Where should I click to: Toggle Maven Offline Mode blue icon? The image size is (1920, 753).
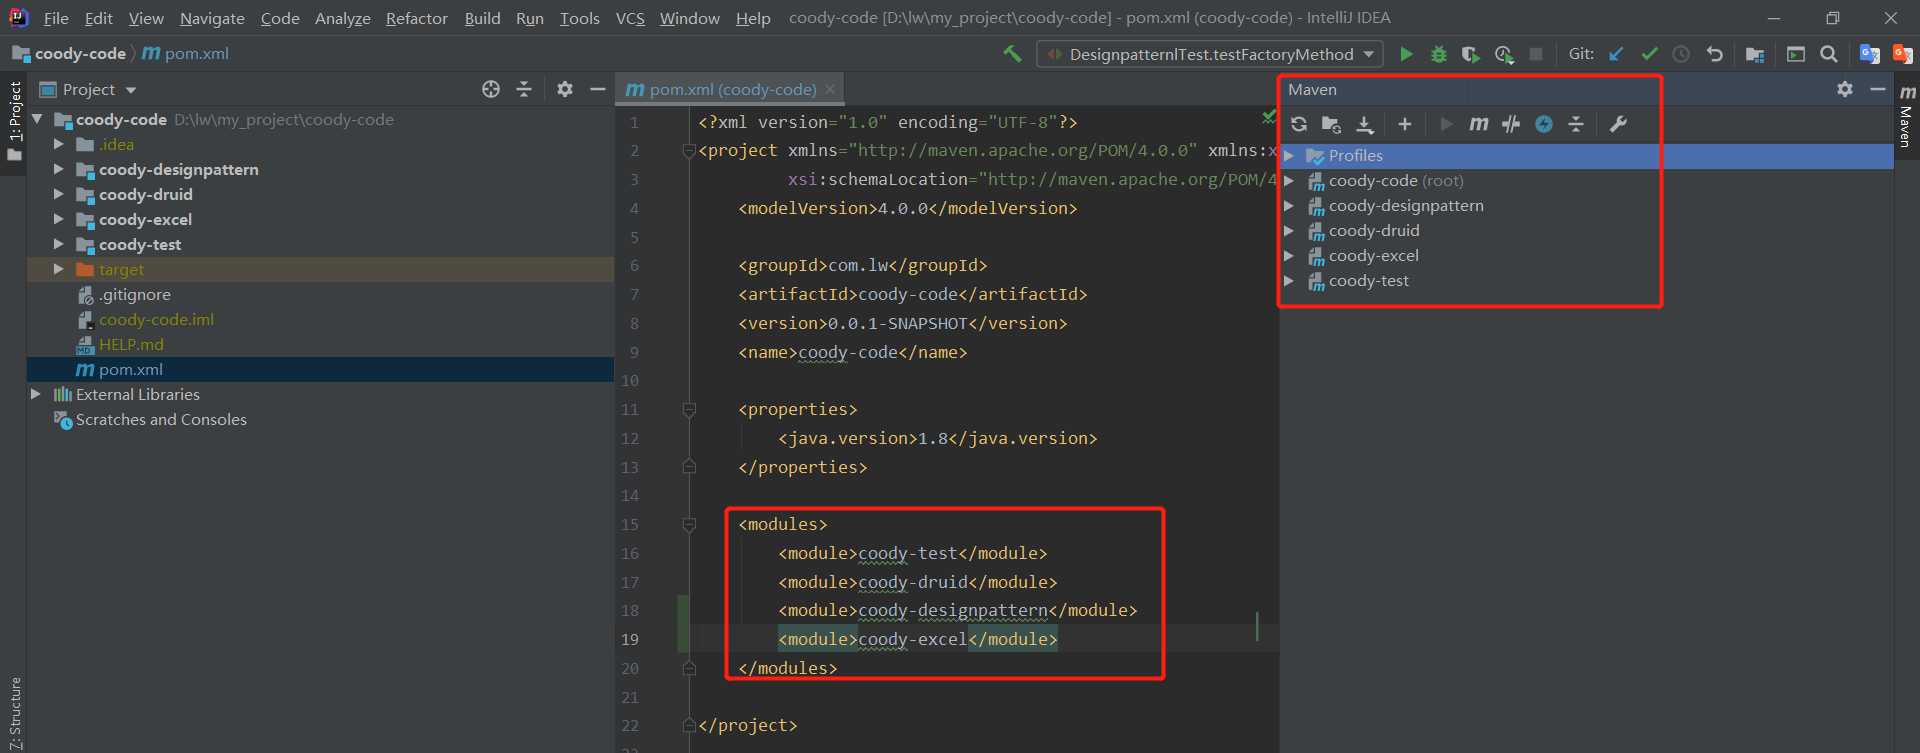(x=1544, y=124)
